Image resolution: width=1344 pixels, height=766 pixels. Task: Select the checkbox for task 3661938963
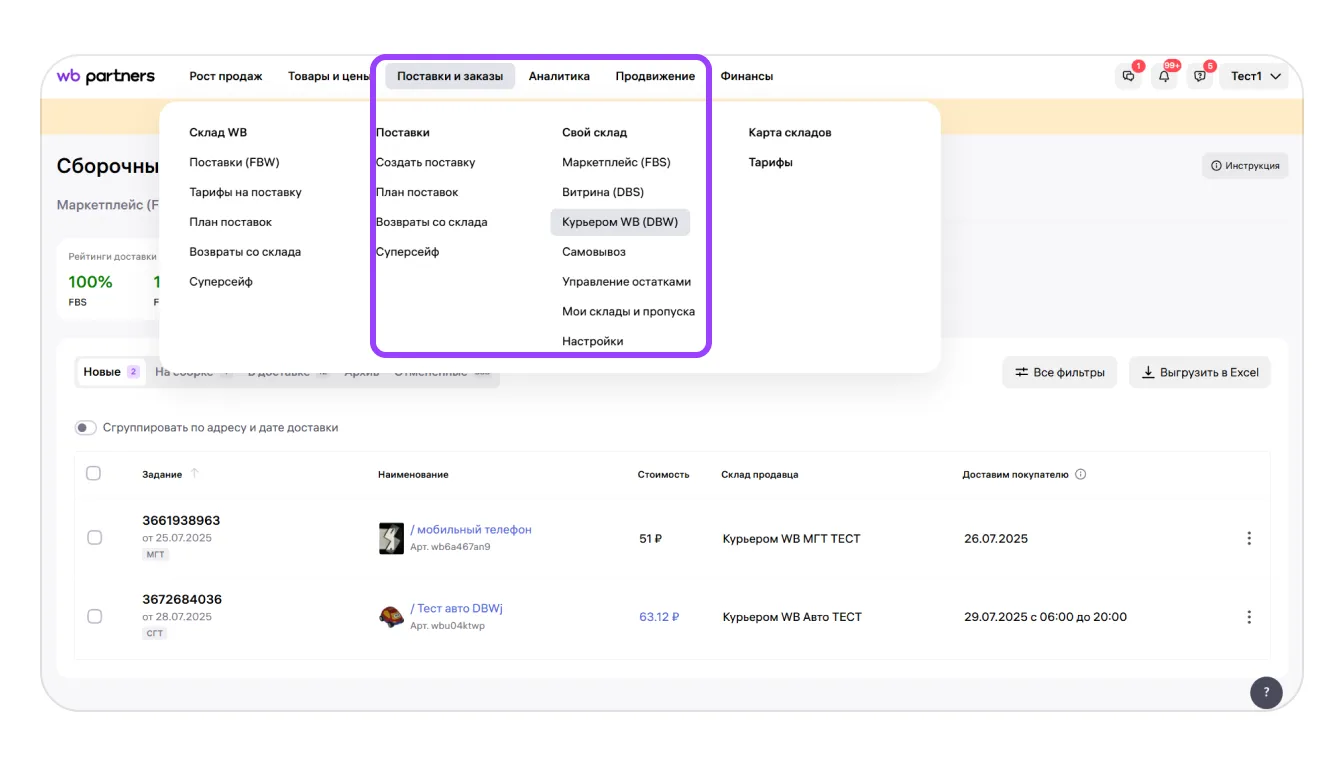point(94,538)
